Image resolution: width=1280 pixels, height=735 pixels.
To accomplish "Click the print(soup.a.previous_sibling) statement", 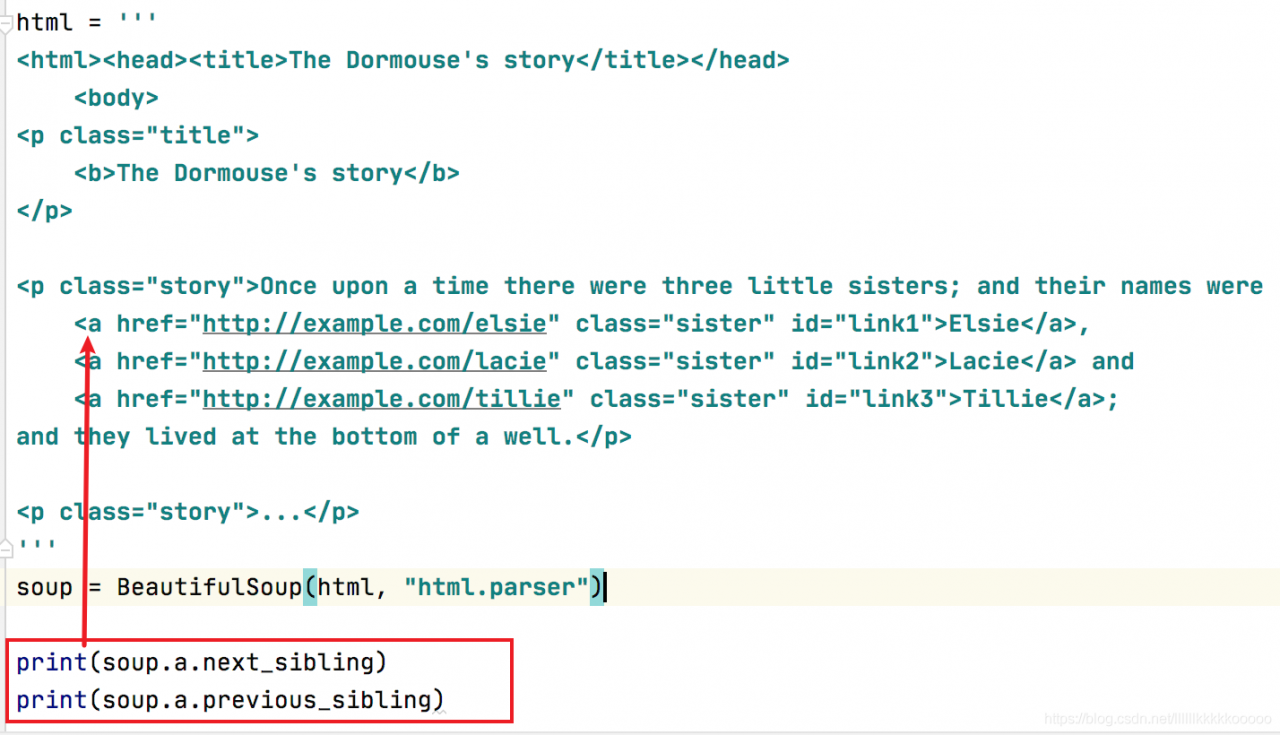I will [231, 700].
